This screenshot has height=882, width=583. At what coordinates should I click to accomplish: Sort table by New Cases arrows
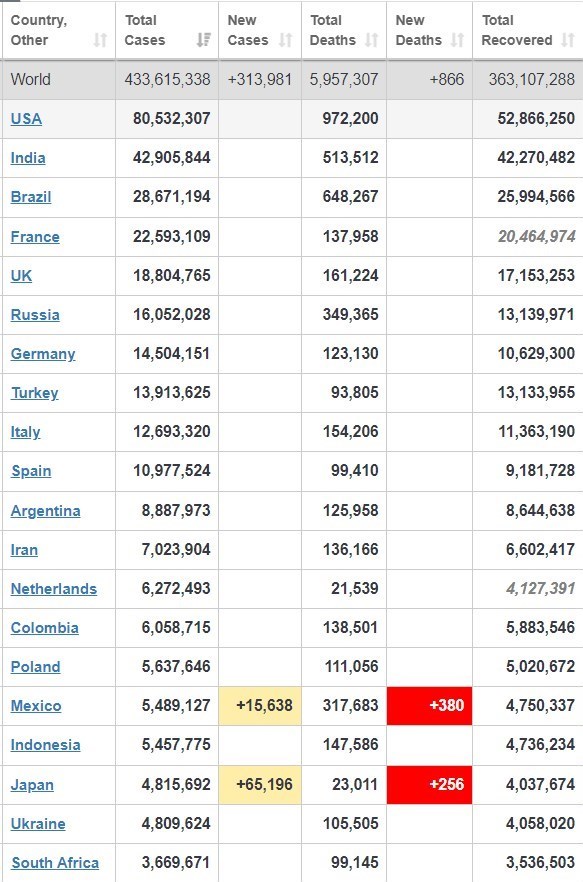[286, 40]
